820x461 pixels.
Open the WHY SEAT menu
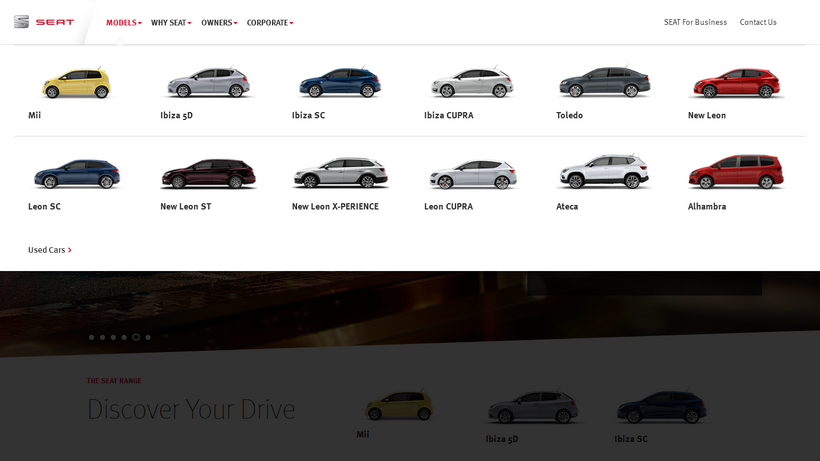click(171, 22)
